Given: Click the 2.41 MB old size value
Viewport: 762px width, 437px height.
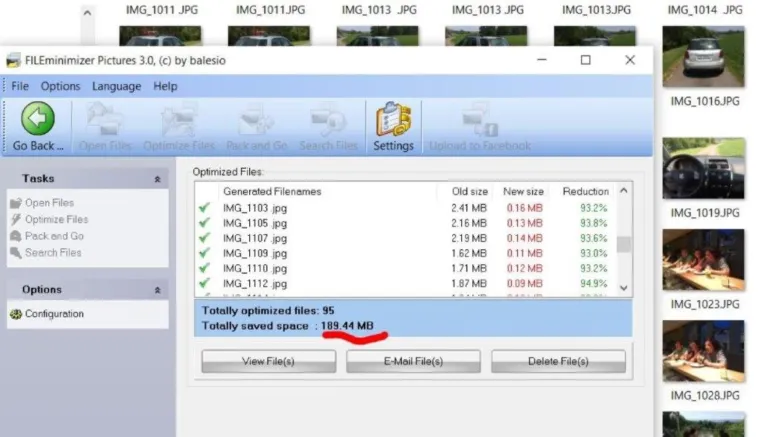Looking at the screenshot, I should click(468, 208).
